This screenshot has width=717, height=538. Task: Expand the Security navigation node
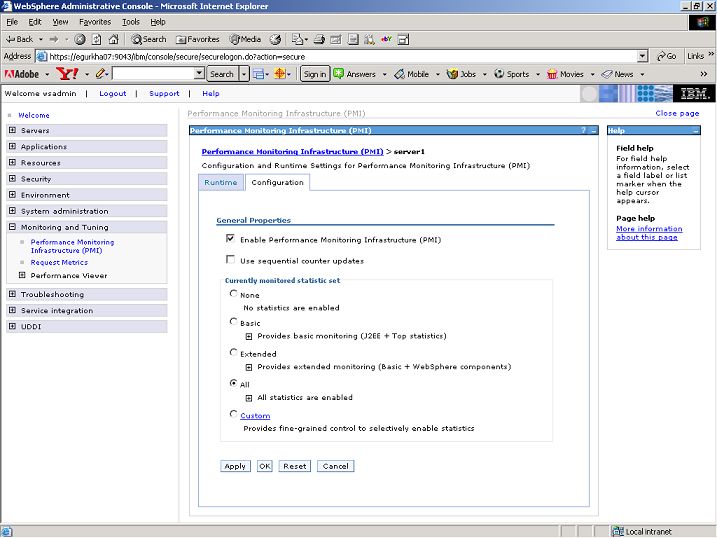coord(12,178)
